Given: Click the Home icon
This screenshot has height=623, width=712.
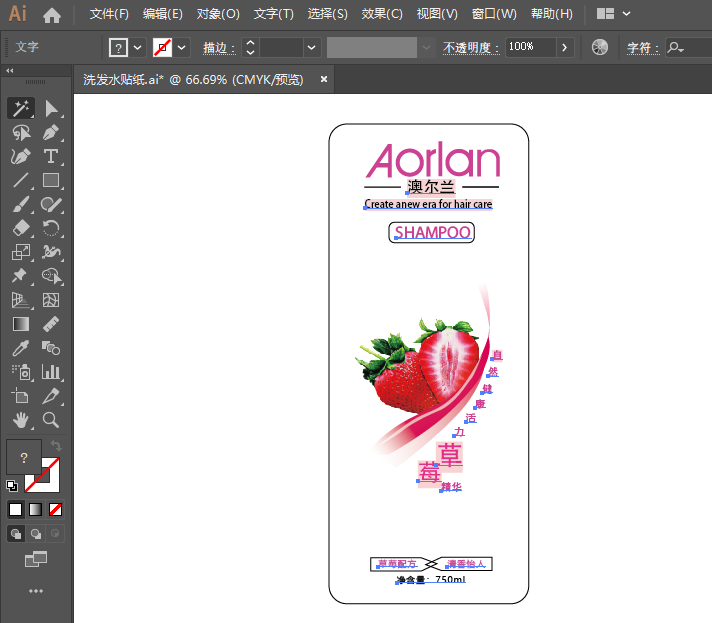Looking at the screenshot, I should (52, 15).
